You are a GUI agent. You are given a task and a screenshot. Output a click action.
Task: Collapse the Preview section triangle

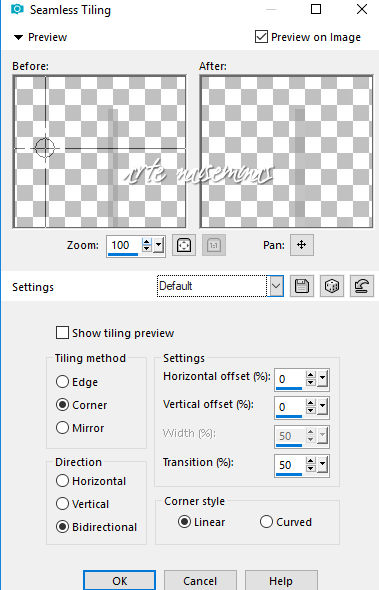(18, 37)
